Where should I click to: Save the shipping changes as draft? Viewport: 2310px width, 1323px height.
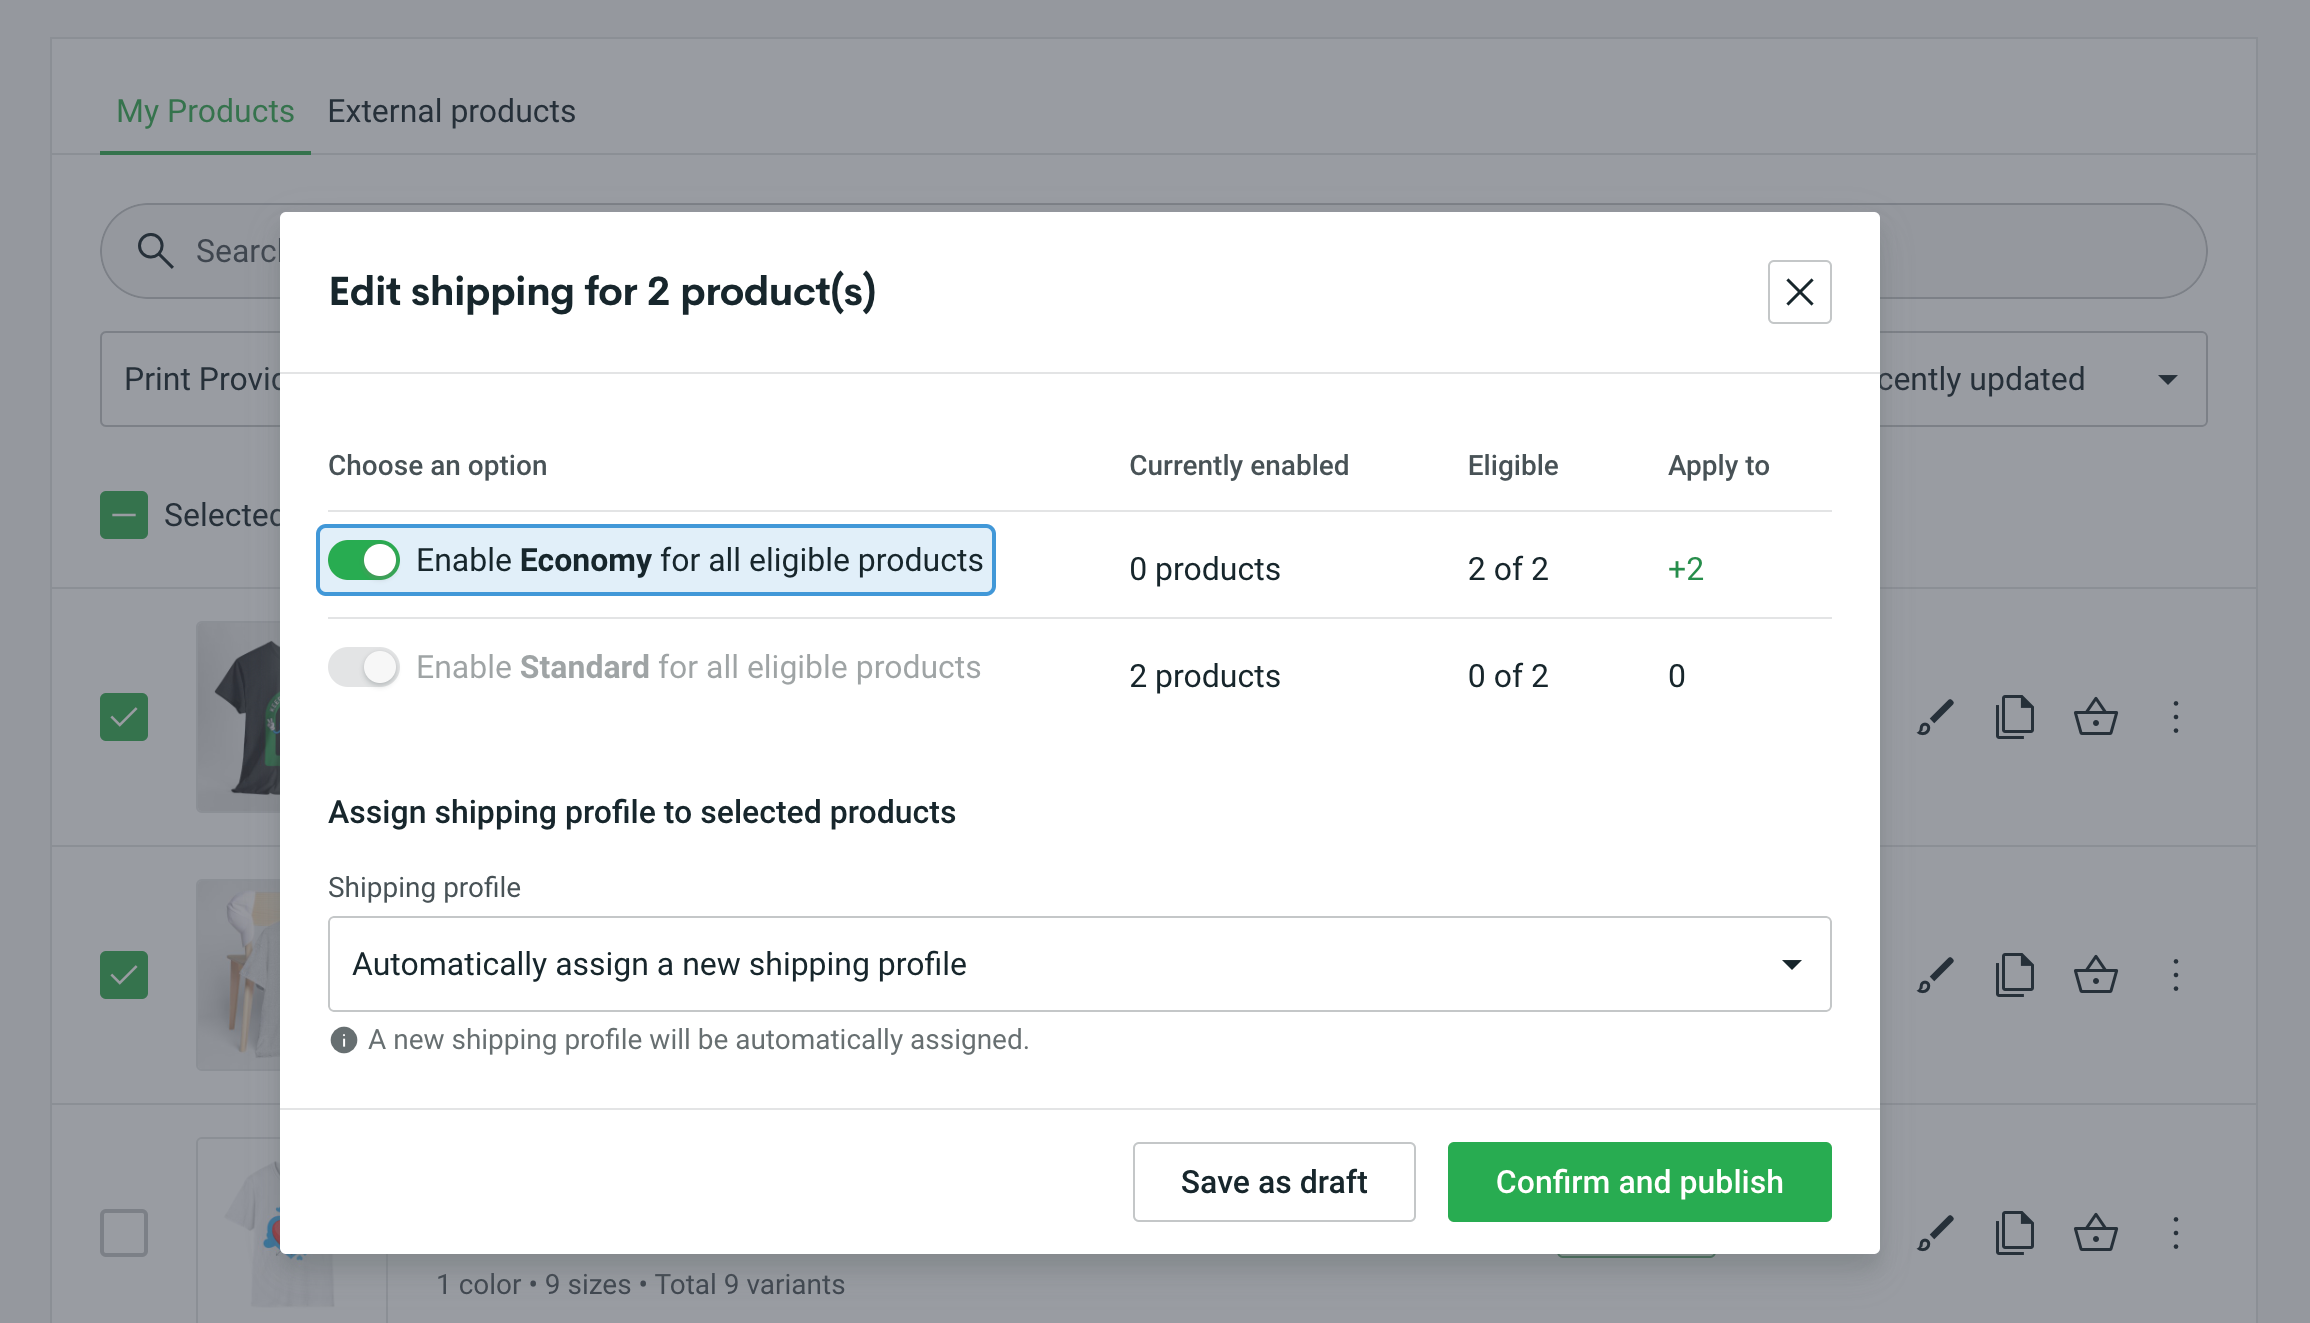(x=1273, y=1181)
